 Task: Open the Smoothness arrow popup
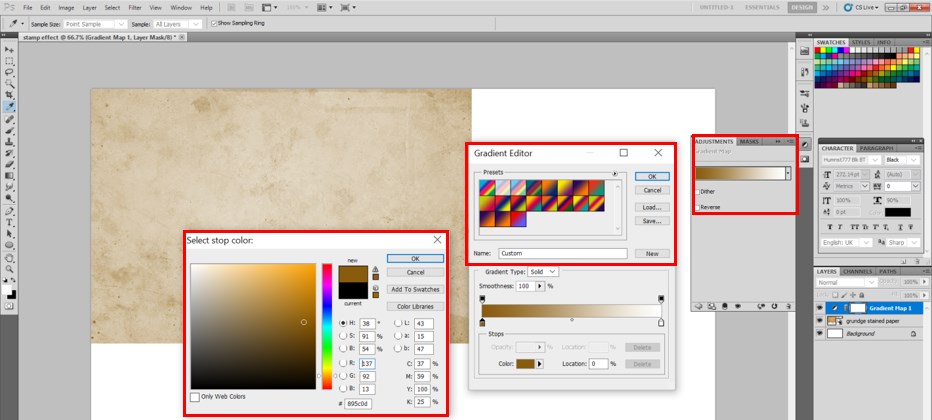(540, 286)
